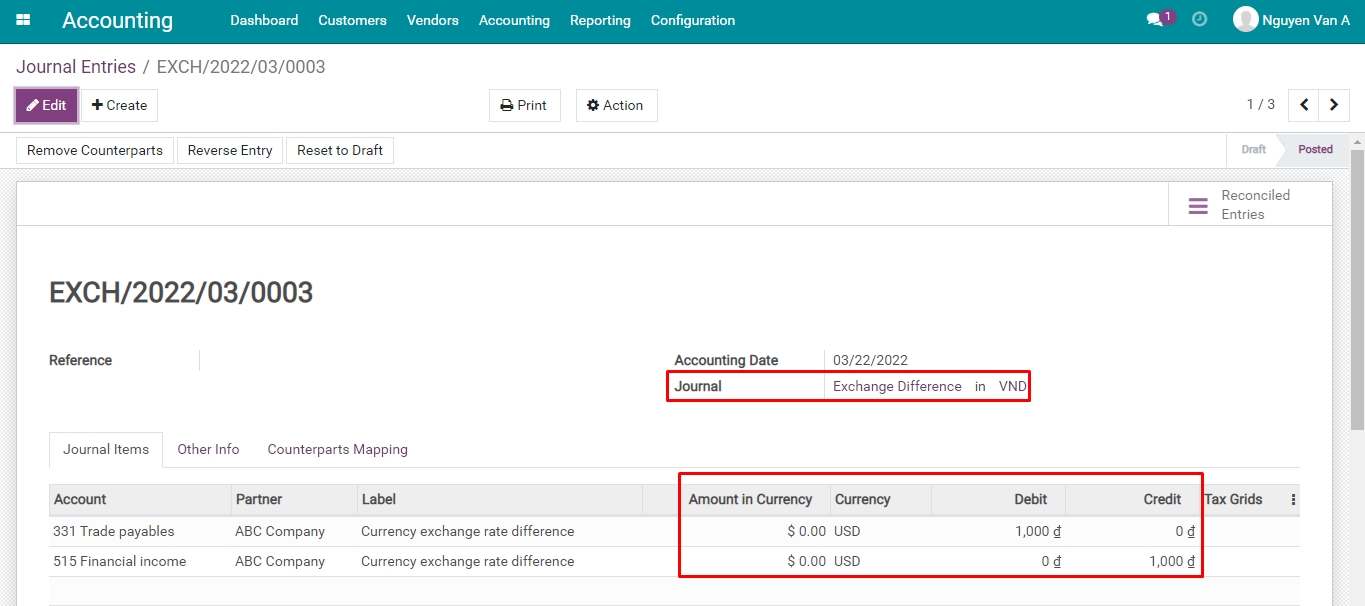Click accounting date 03/22/2022
The height and width of the screenshot is (606, 1365).
coord(870,360)
